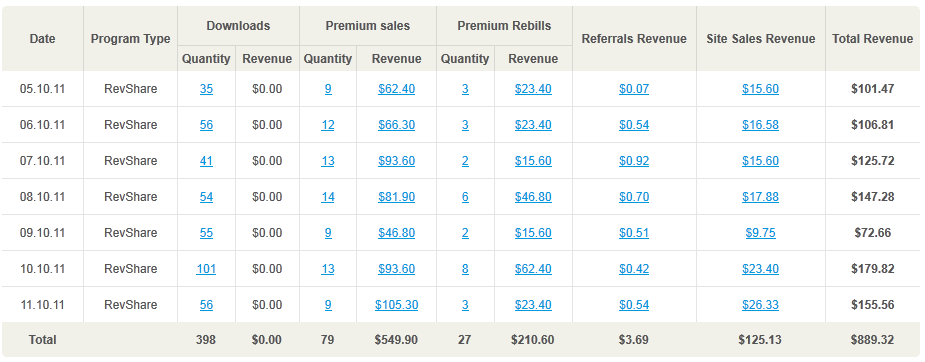Viewport: 925px width, 362px height.
Task: Open referrals revenue $0.54 on 11.10.11
Action: coord(634,305)
